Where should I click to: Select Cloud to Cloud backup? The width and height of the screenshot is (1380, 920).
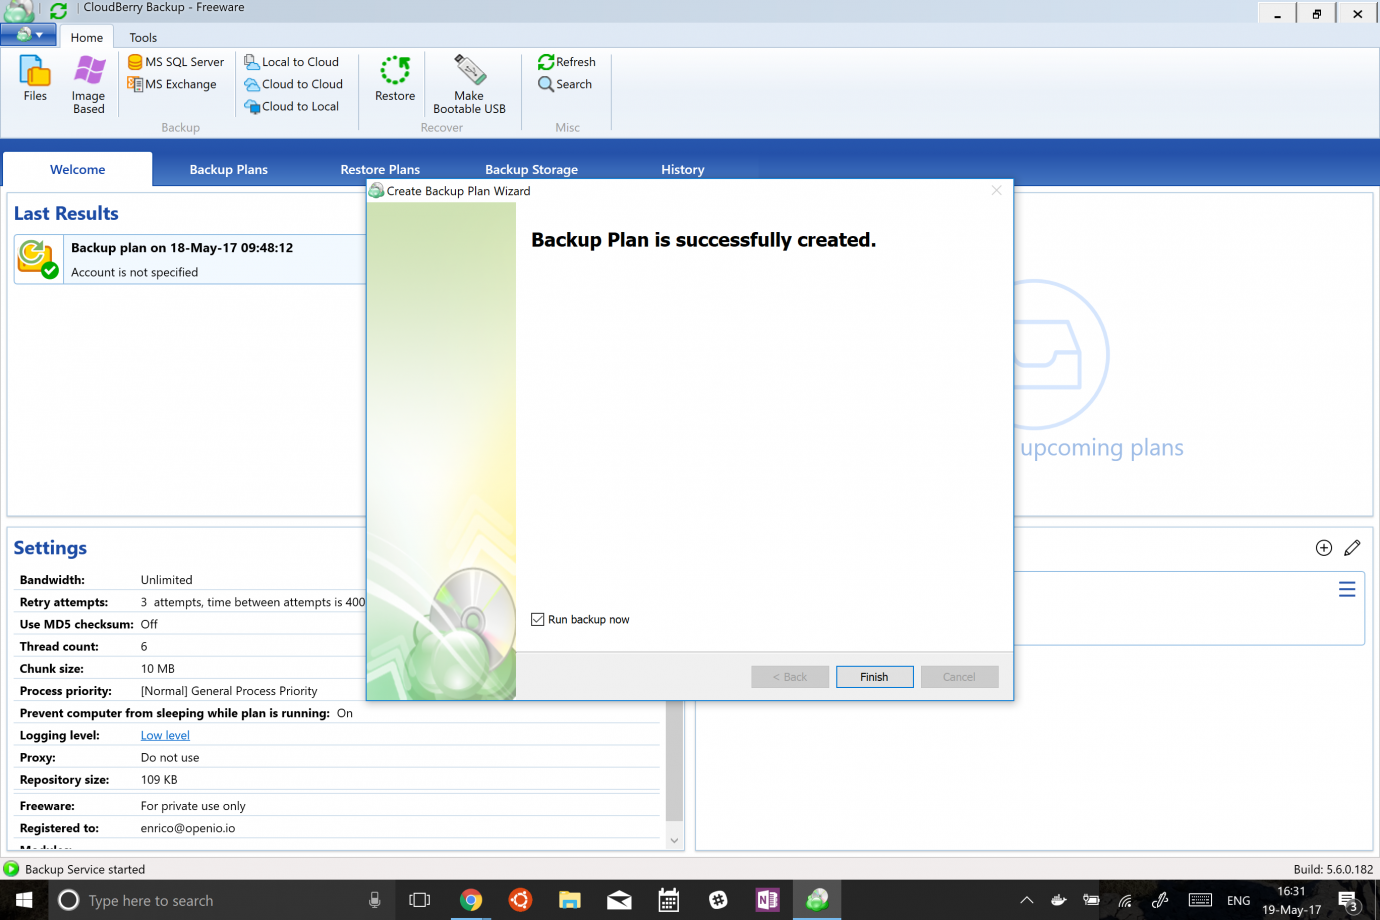[294, 84]
